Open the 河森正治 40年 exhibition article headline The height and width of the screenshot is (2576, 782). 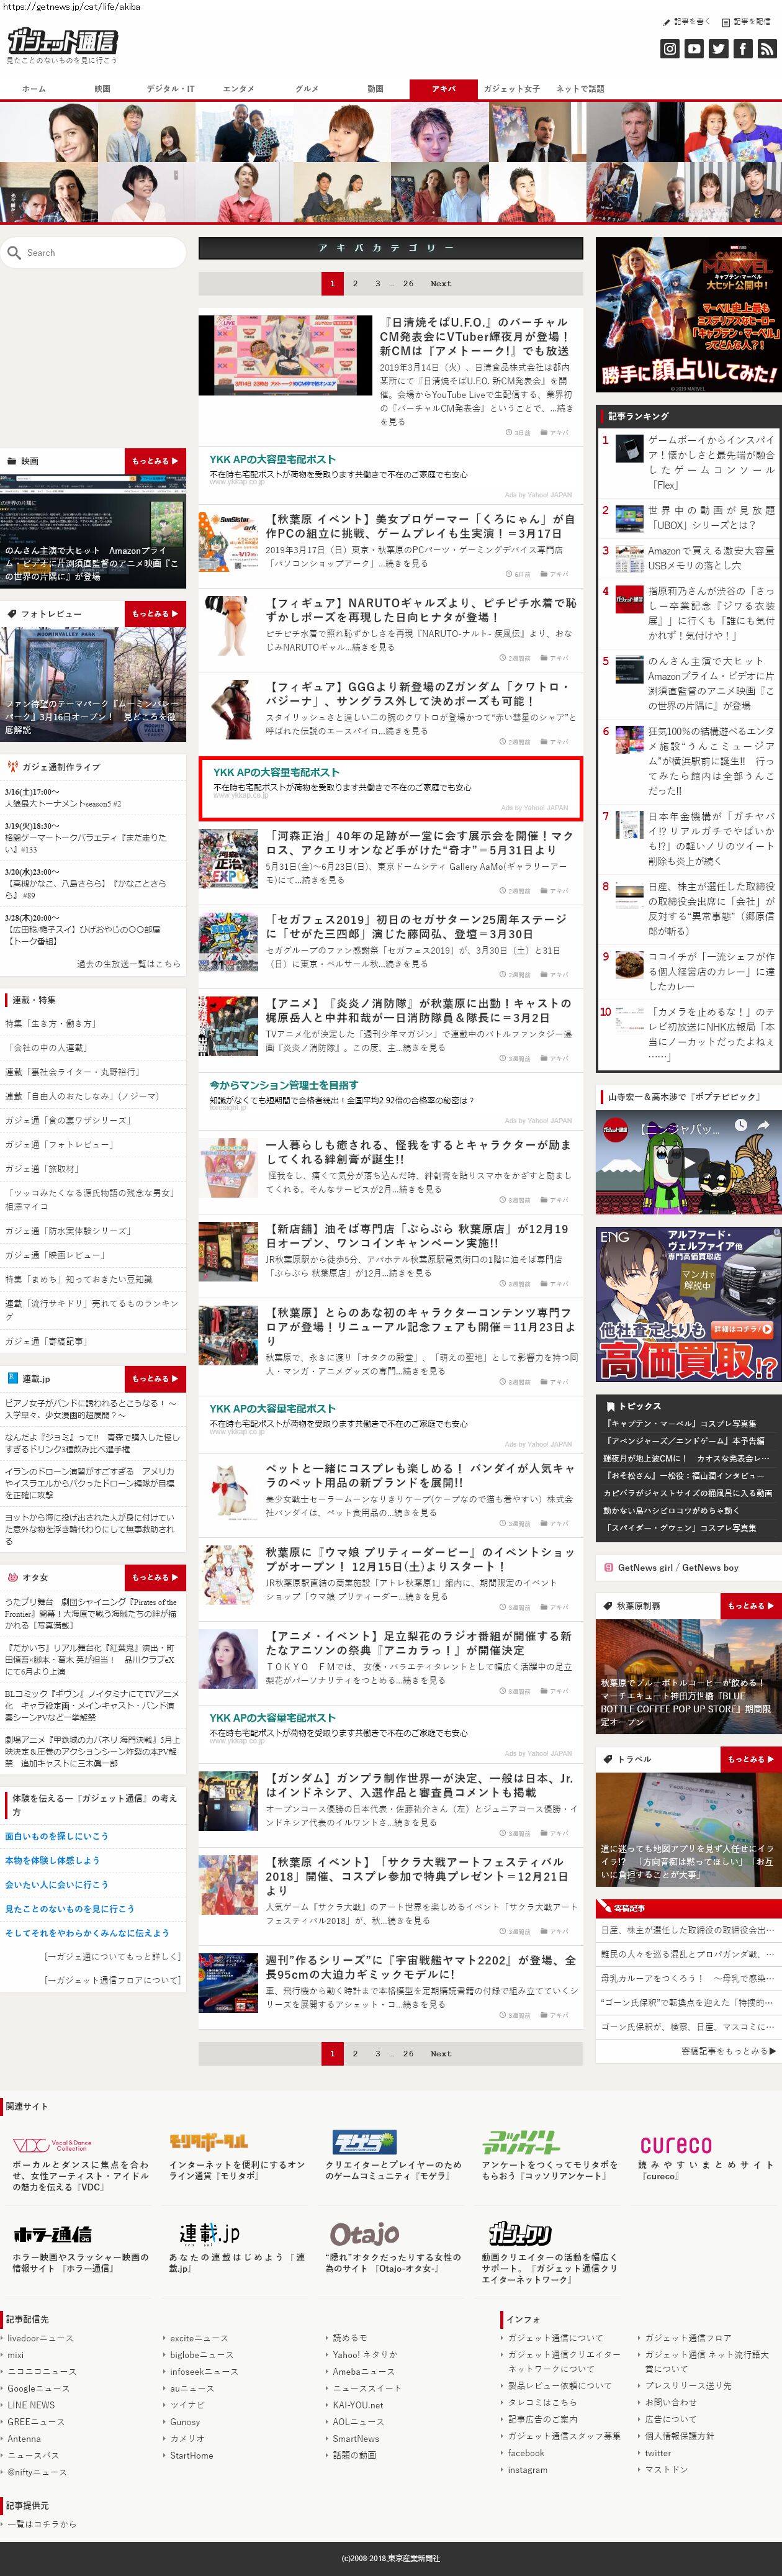[420, 843]
